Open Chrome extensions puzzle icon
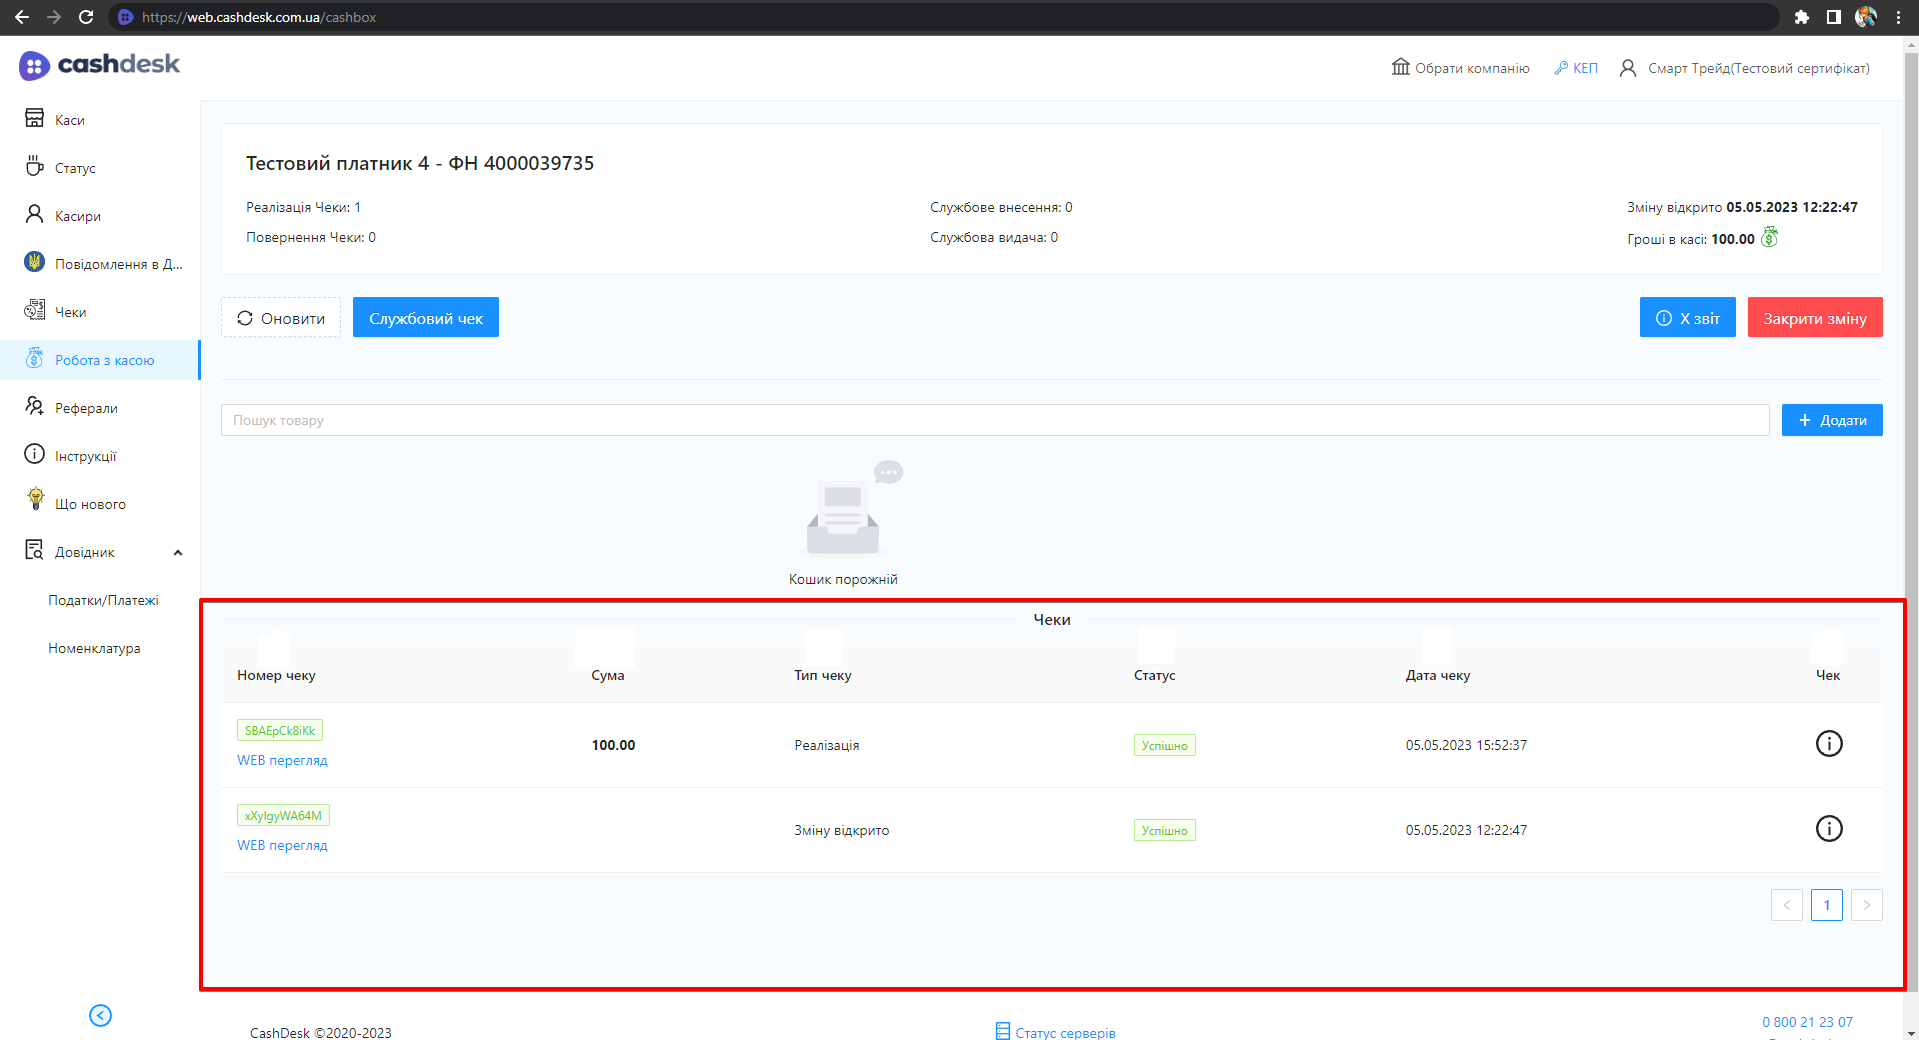Viewport: 1919px width, 1040px height. 1801,17
